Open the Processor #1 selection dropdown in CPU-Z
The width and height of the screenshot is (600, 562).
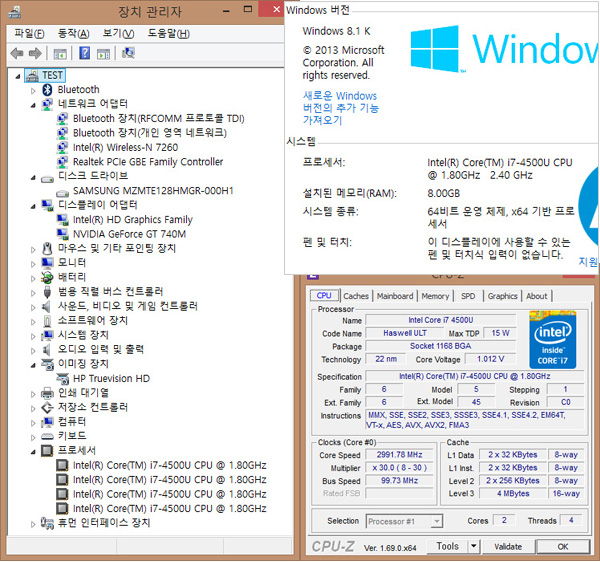pyautogui.click(x=436, y=521)
